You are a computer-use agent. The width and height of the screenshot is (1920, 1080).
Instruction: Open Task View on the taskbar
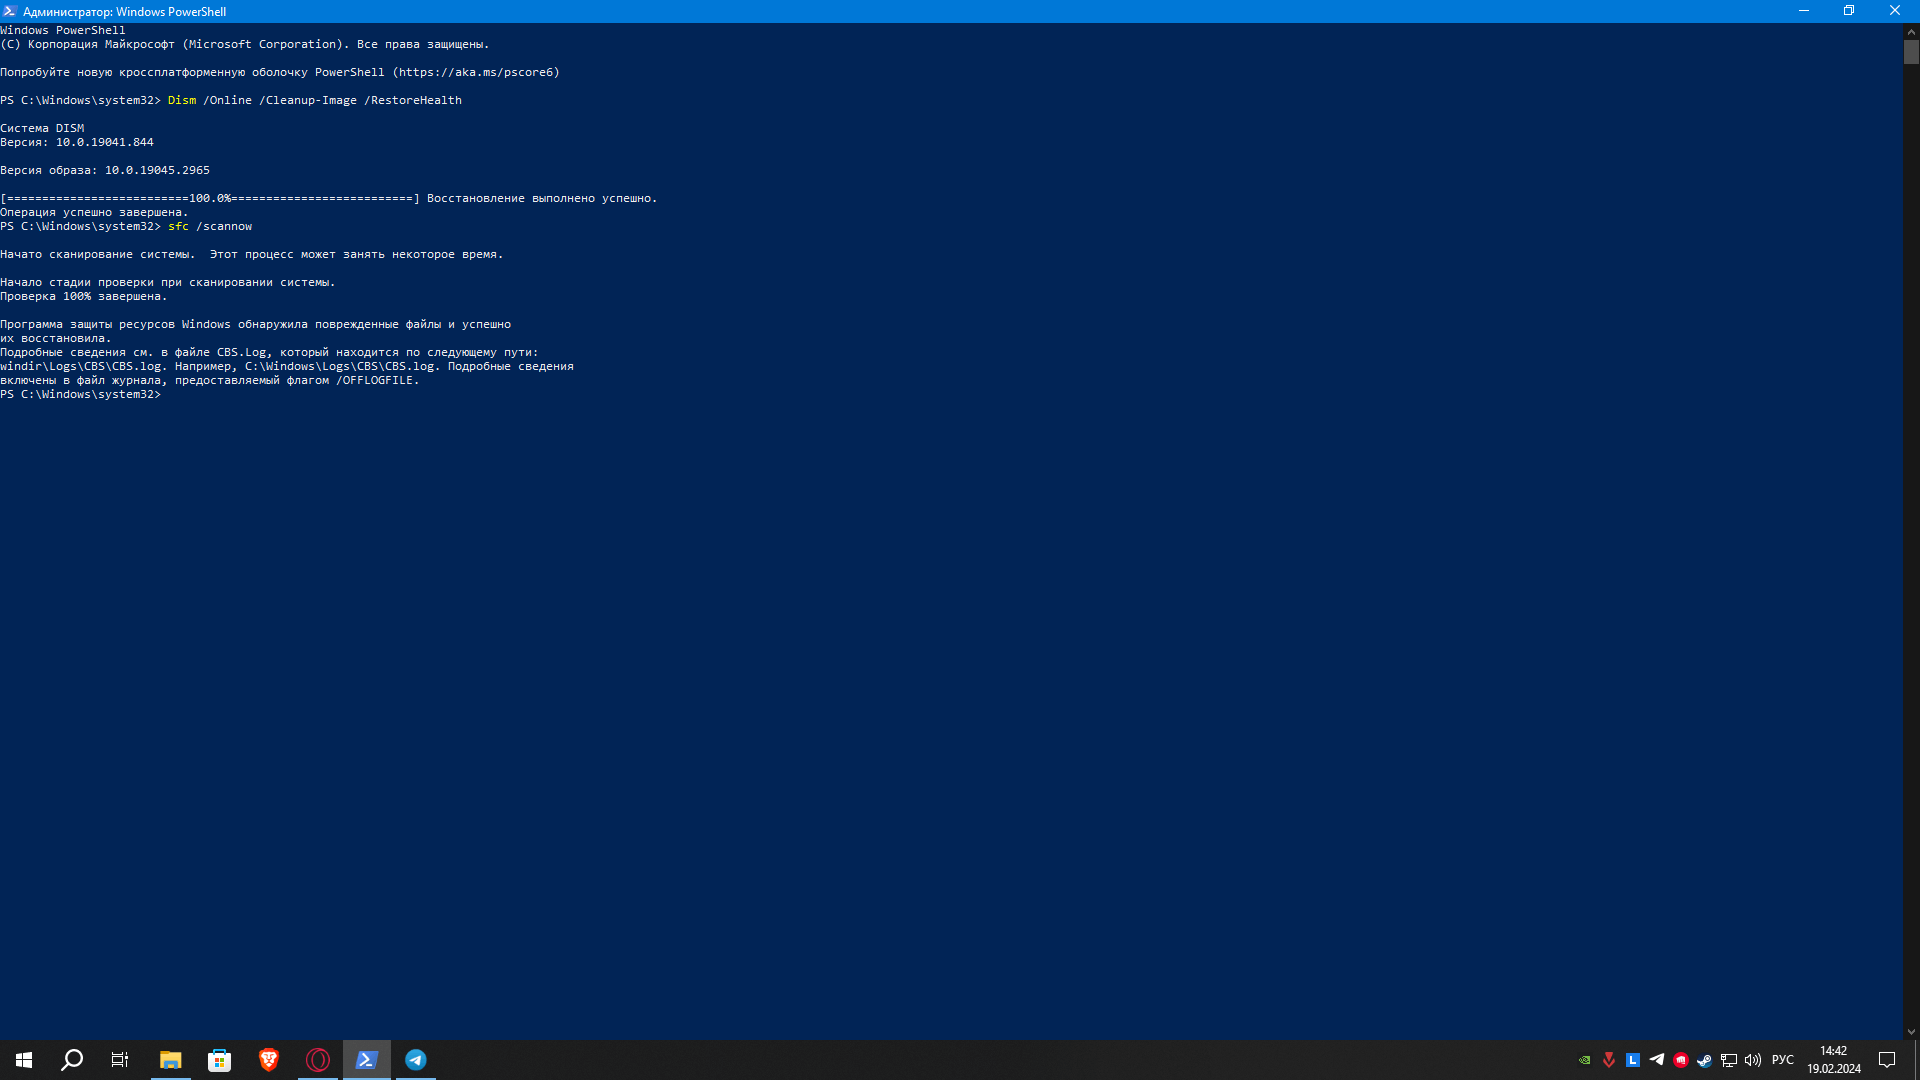(120, 1060)
